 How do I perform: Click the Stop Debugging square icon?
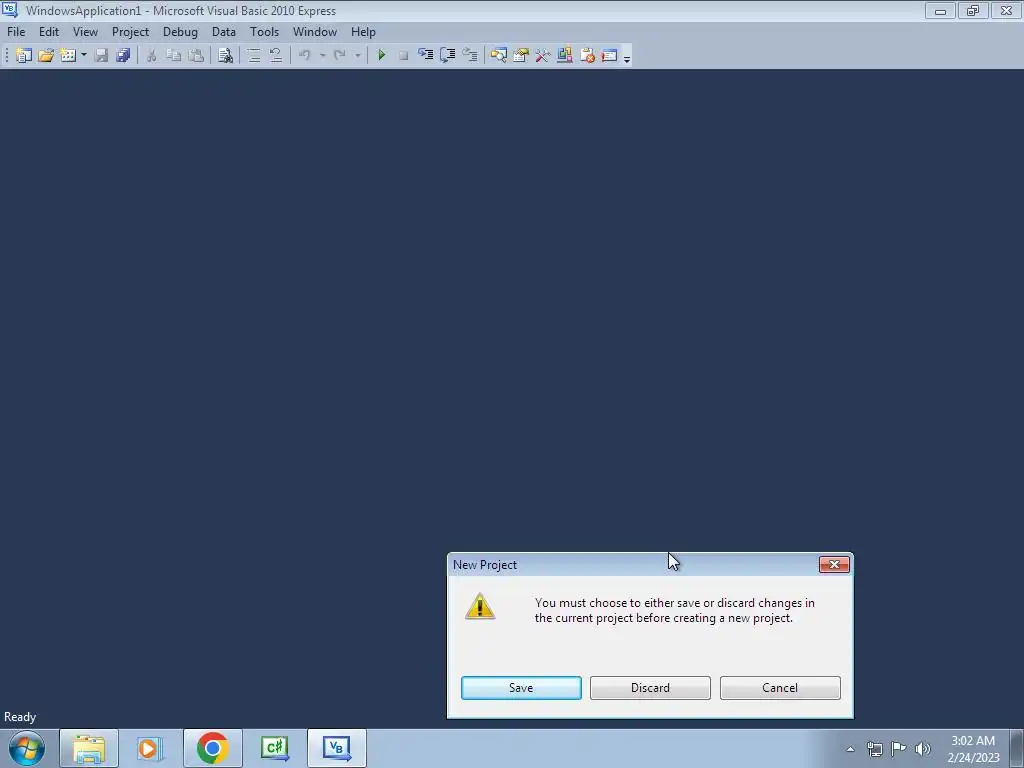(404, 56)
